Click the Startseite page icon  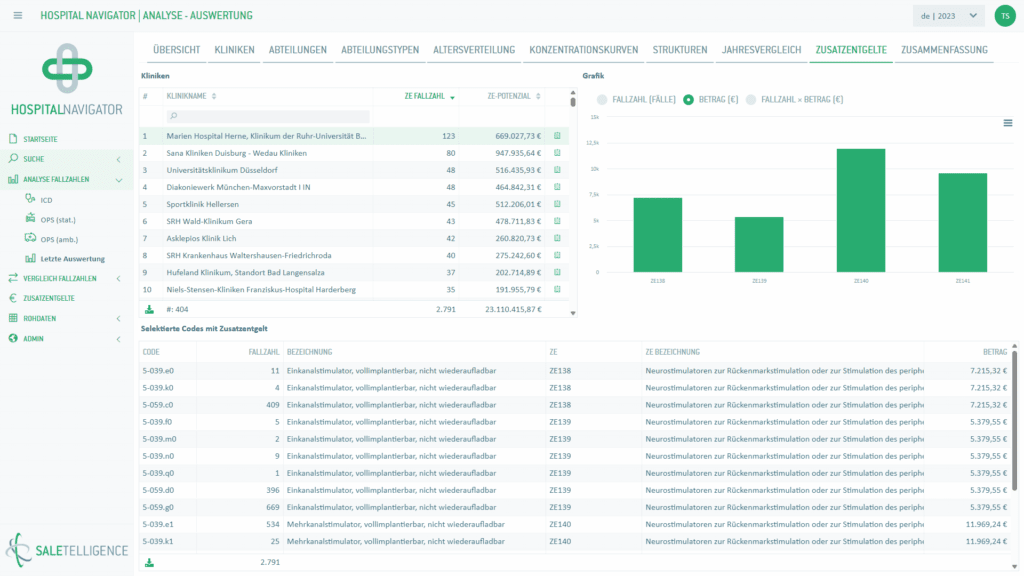point(13,138)
